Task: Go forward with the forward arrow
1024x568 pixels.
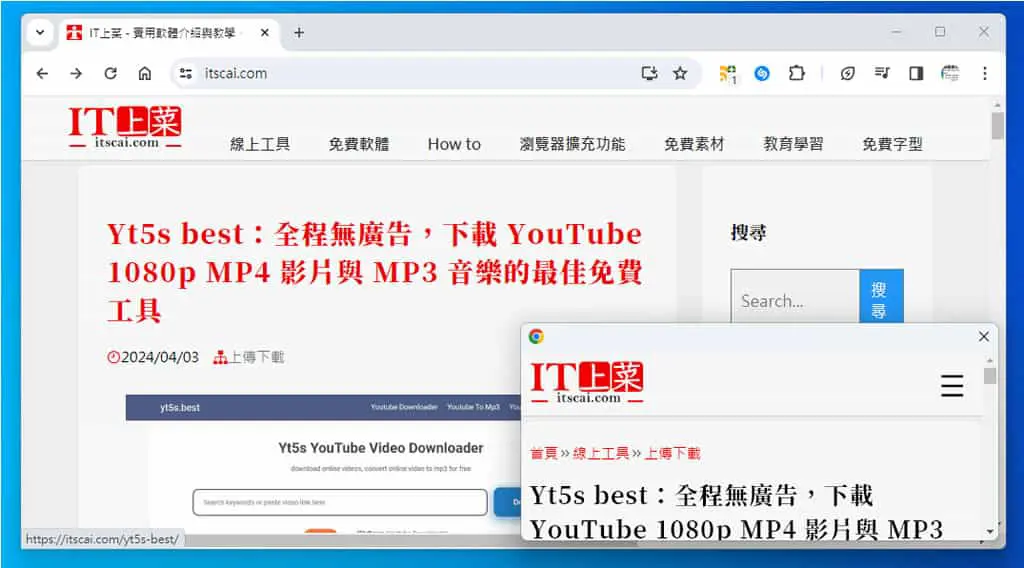Action: 76,74
